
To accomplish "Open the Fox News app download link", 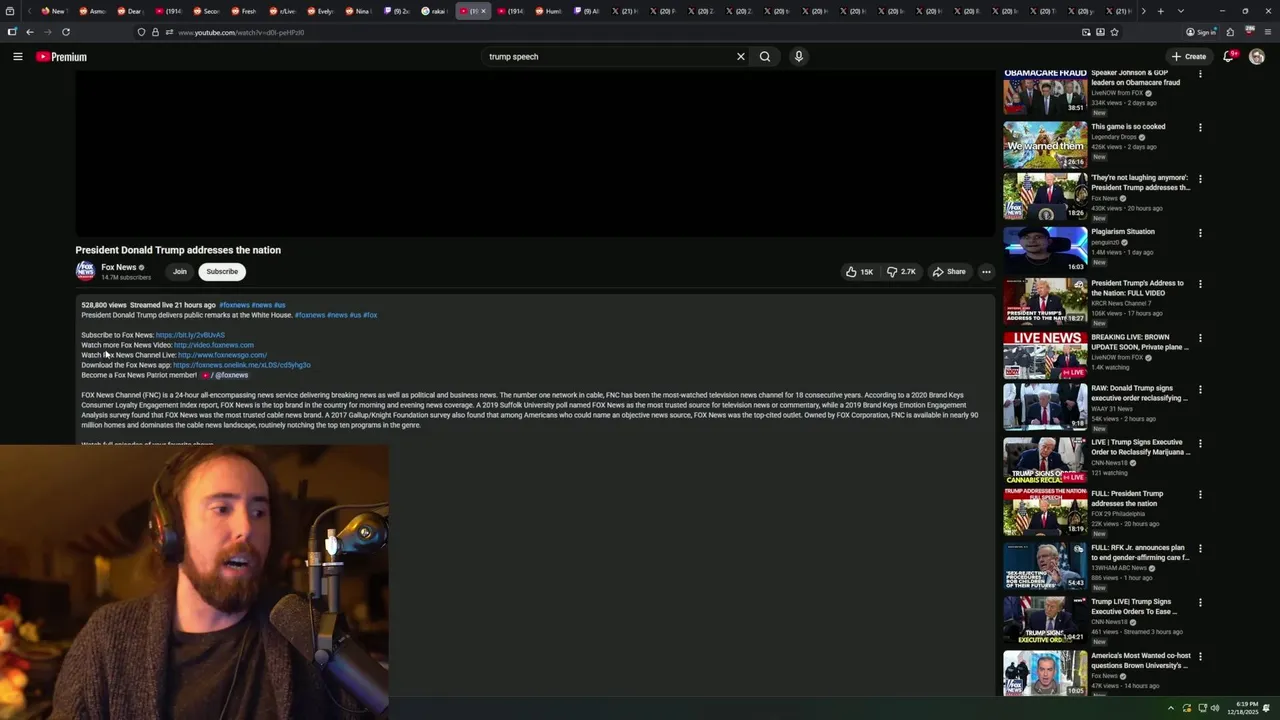I will 242,365.
